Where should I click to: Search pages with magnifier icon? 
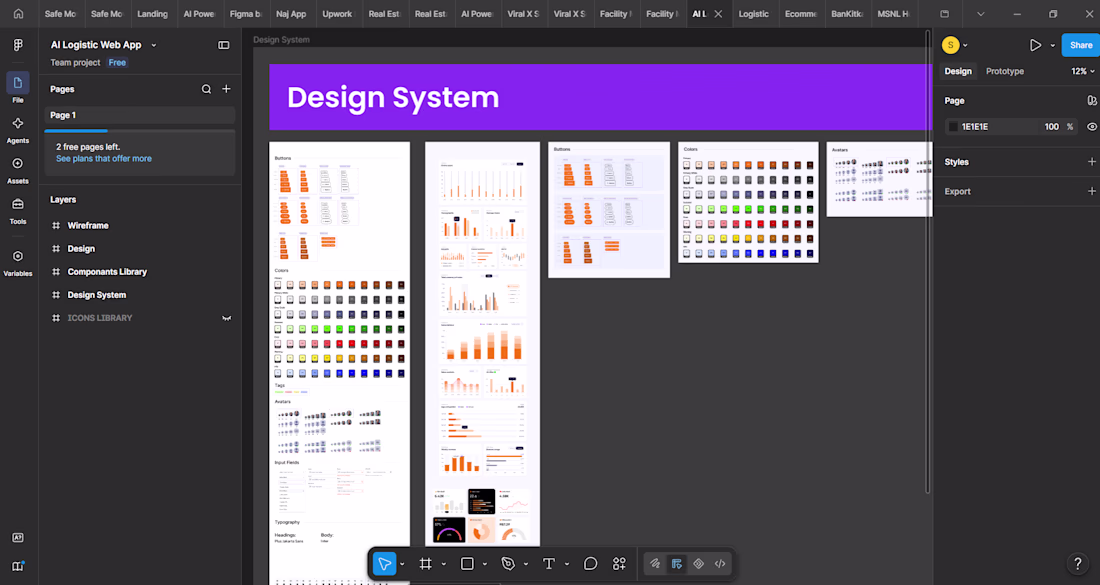pyautogui.click(x=206, y=89)
